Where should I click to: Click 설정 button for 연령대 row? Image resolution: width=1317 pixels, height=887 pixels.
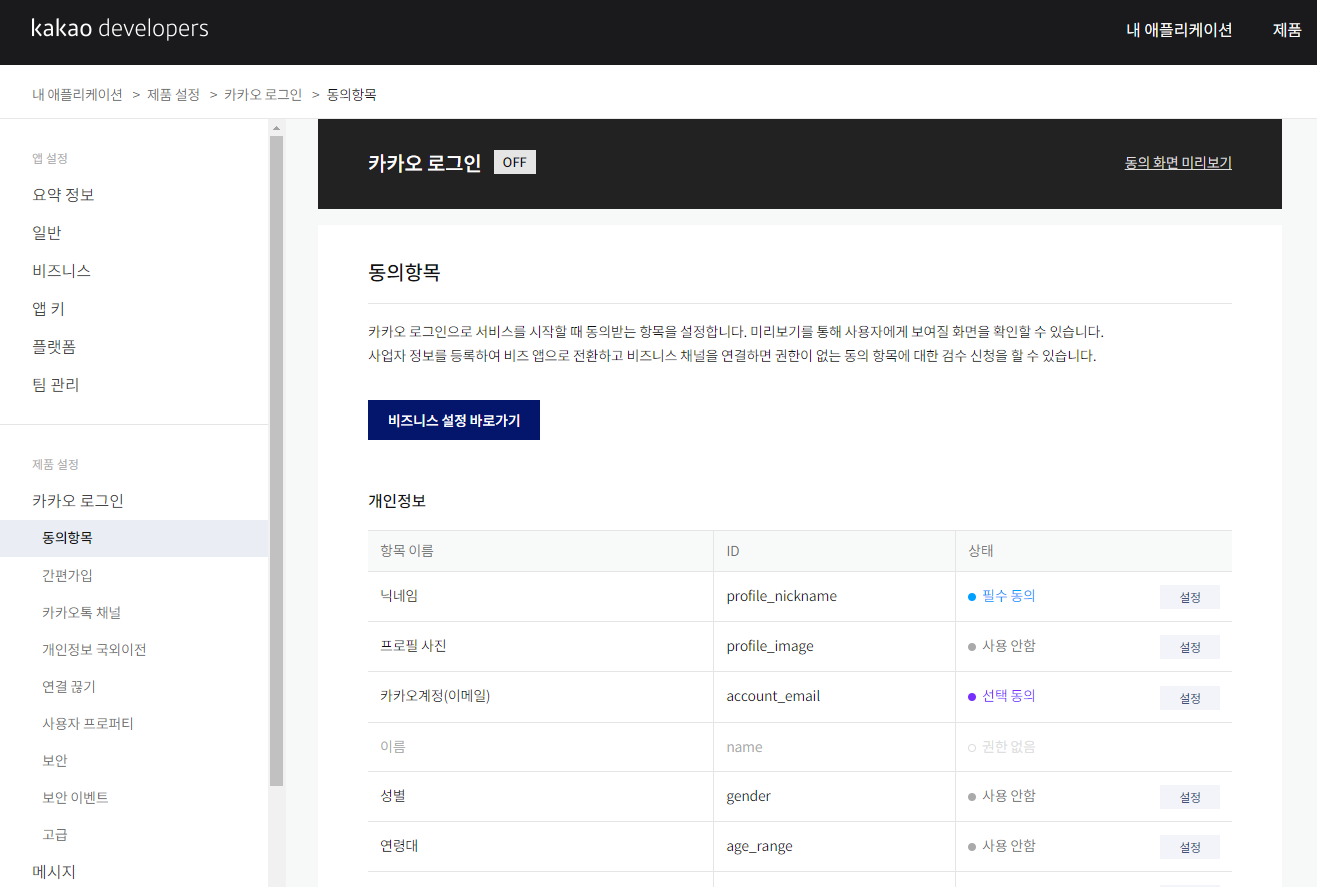pos(1190,847)
